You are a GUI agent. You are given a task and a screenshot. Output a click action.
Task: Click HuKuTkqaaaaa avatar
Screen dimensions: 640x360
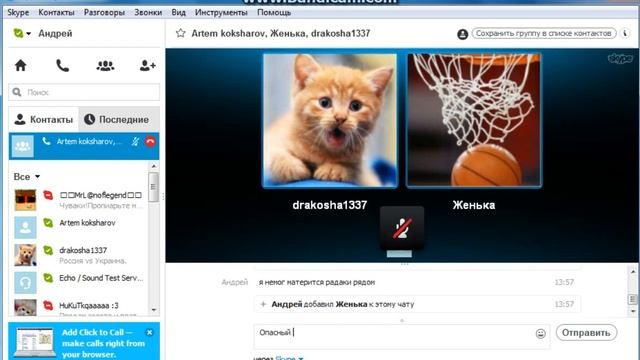25,307
